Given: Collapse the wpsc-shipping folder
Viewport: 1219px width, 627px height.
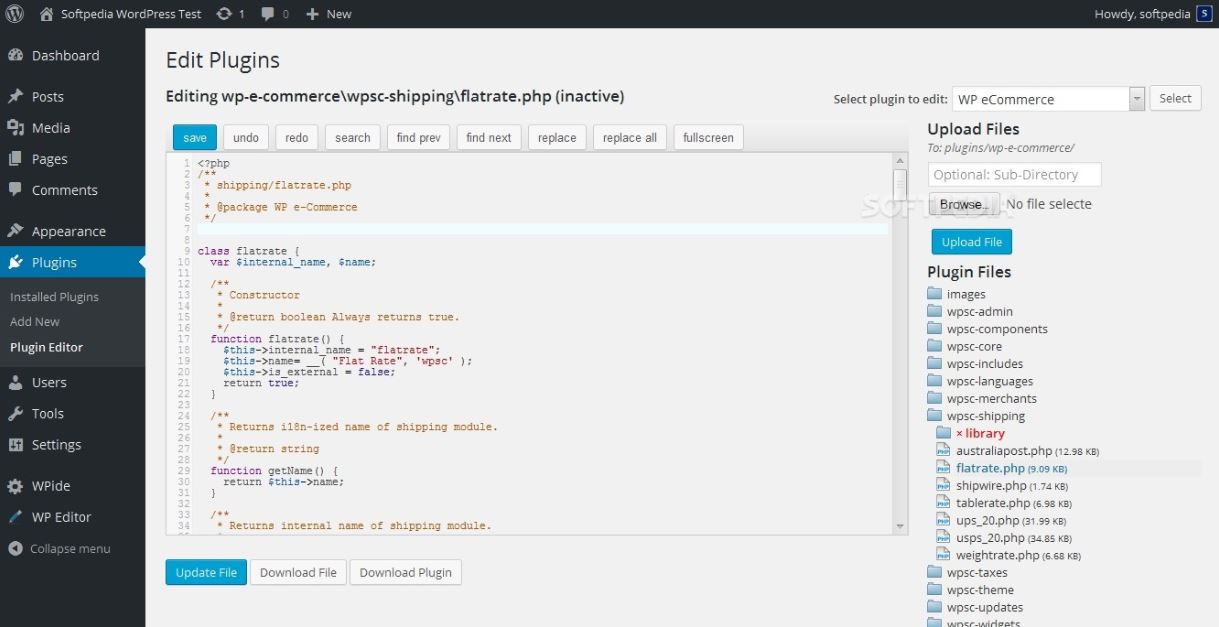Looking at the screenshot, I should pyautogui.click(x=976, y=416).
